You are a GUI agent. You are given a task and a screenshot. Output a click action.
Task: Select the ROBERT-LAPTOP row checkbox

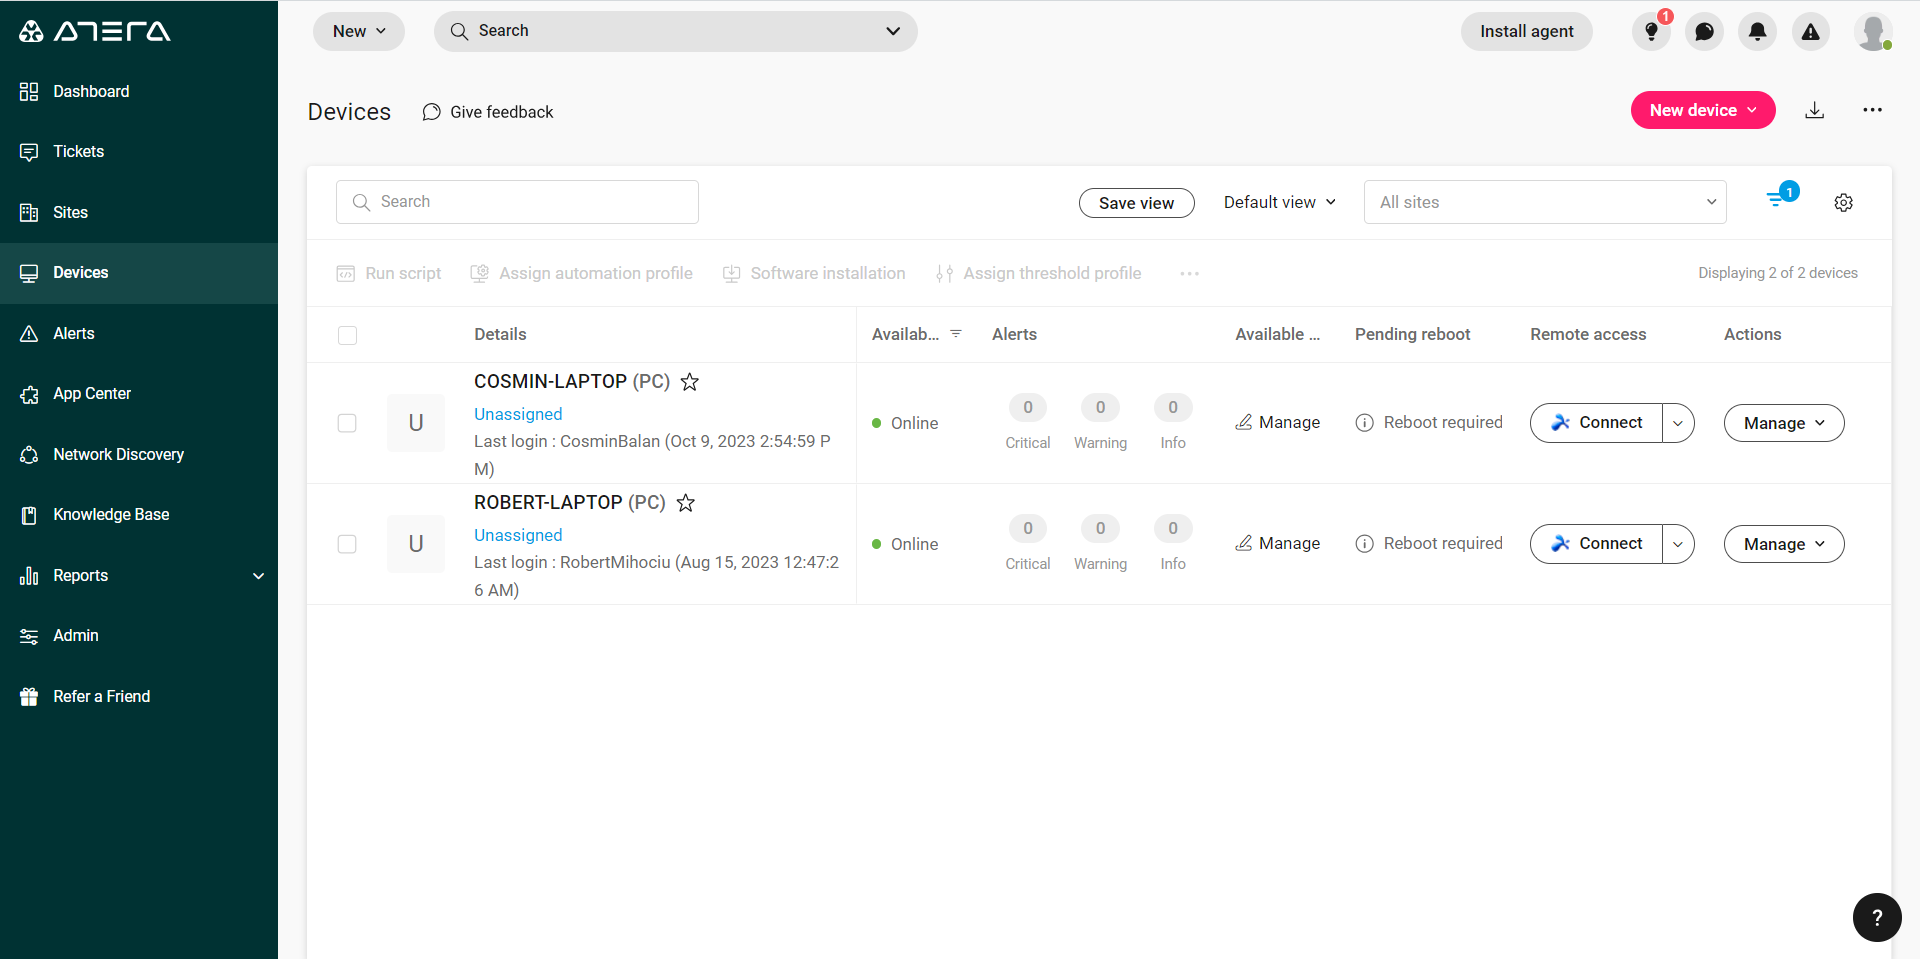point(347,544)
